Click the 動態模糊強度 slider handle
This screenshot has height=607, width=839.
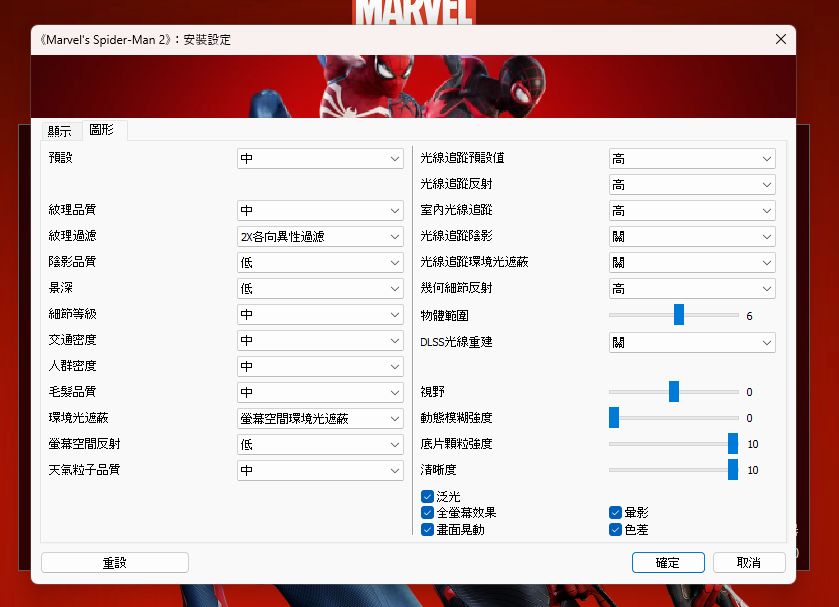coord(614,418)
